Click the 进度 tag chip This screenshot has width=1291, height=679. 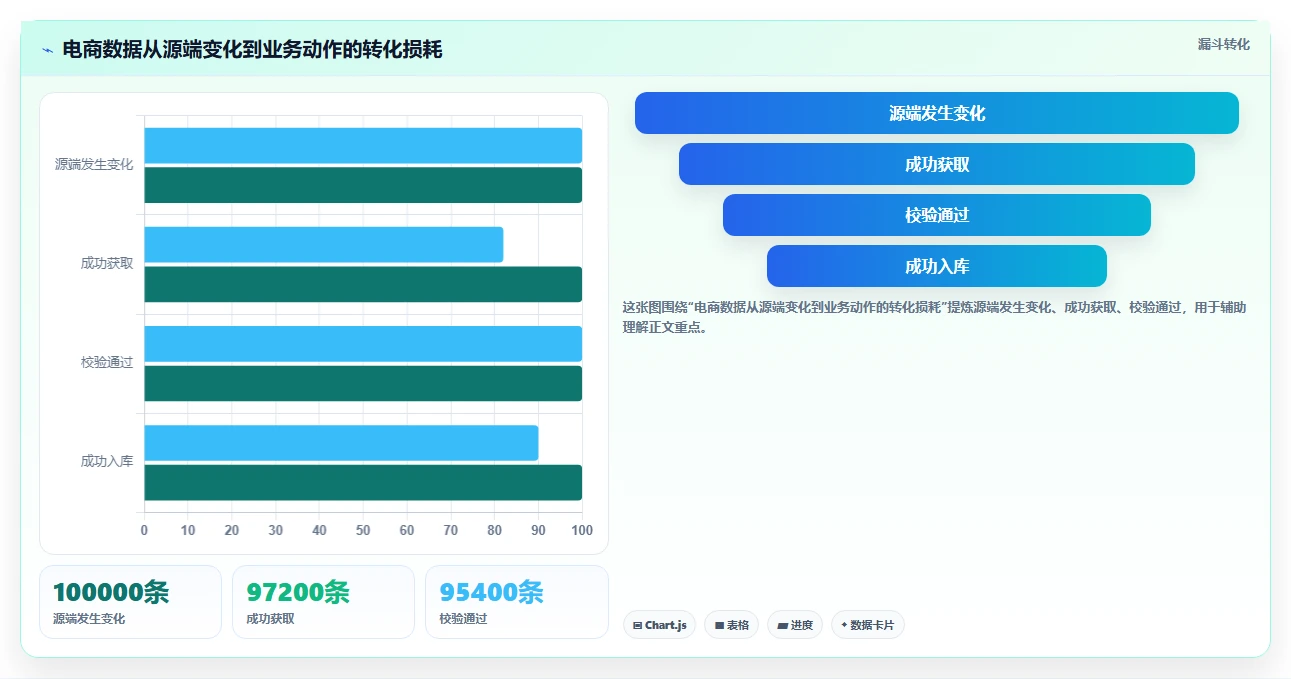pyautogui.click(x=795, y=625)
